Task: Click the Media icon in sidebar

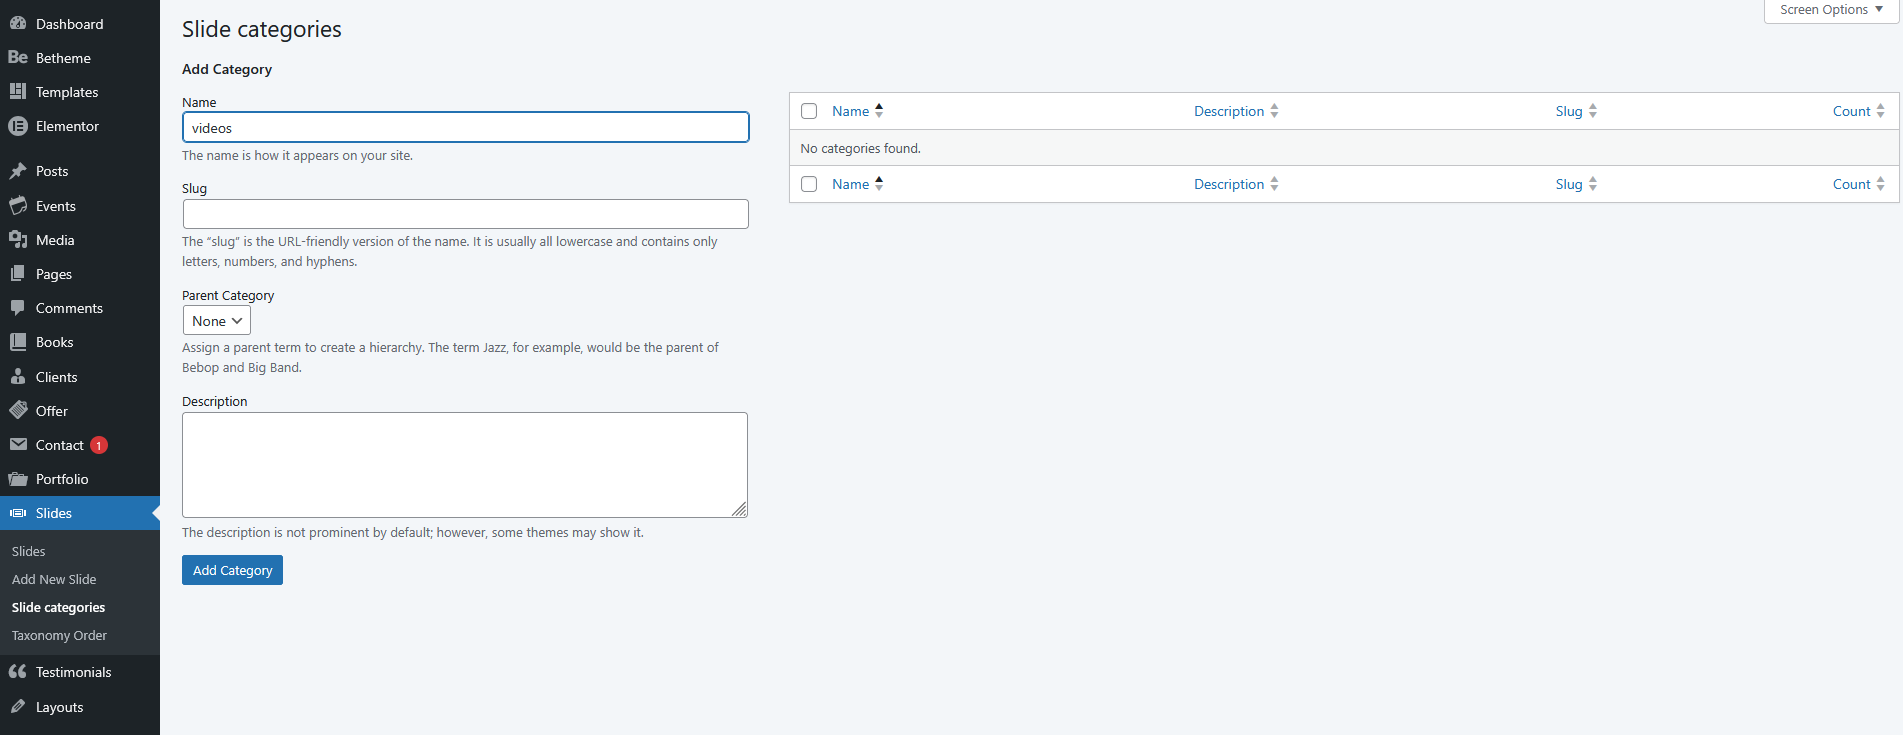Action: (18, 240)
